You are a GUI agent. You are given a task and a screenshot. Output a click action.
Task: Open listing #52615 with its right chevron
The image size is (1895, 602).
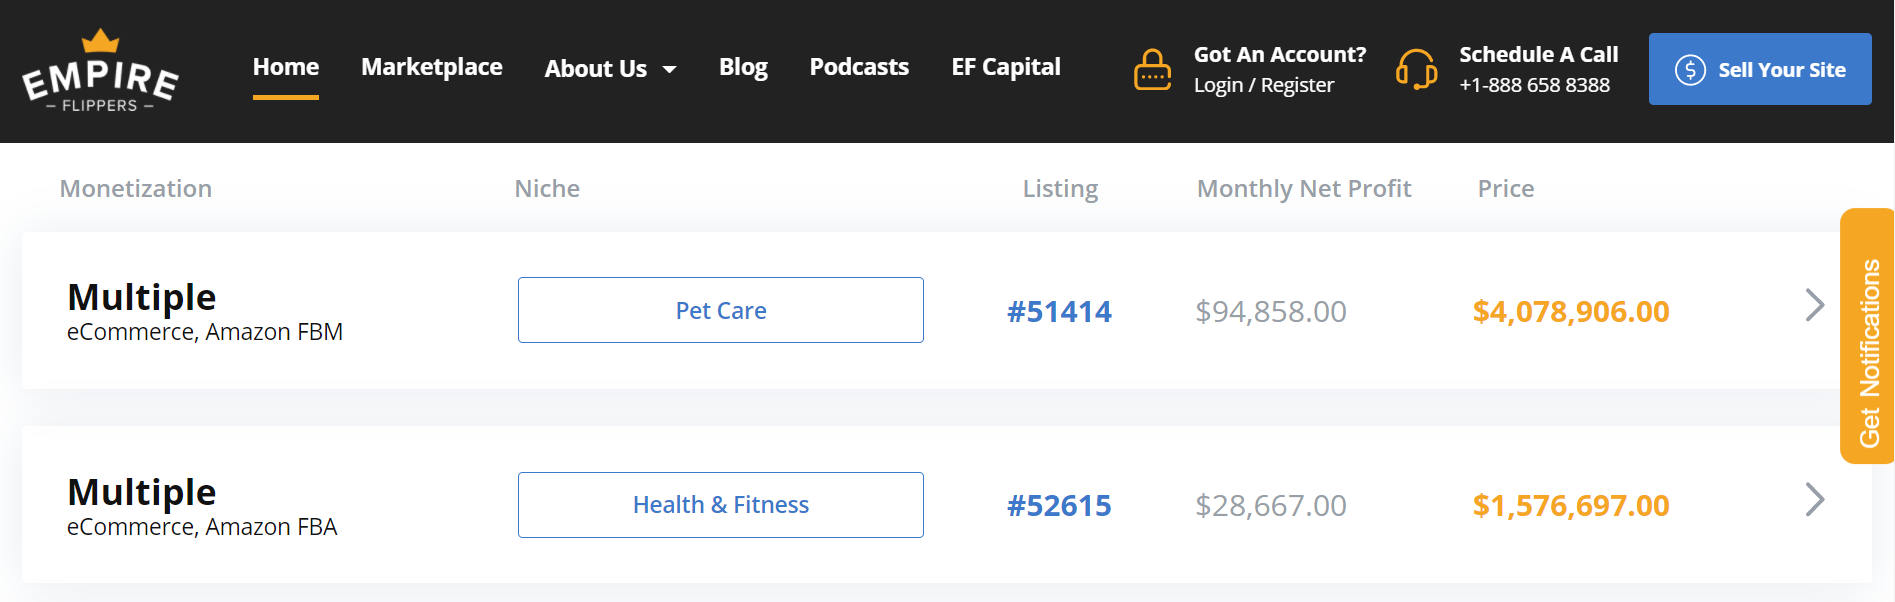(x=1814, y=500)
